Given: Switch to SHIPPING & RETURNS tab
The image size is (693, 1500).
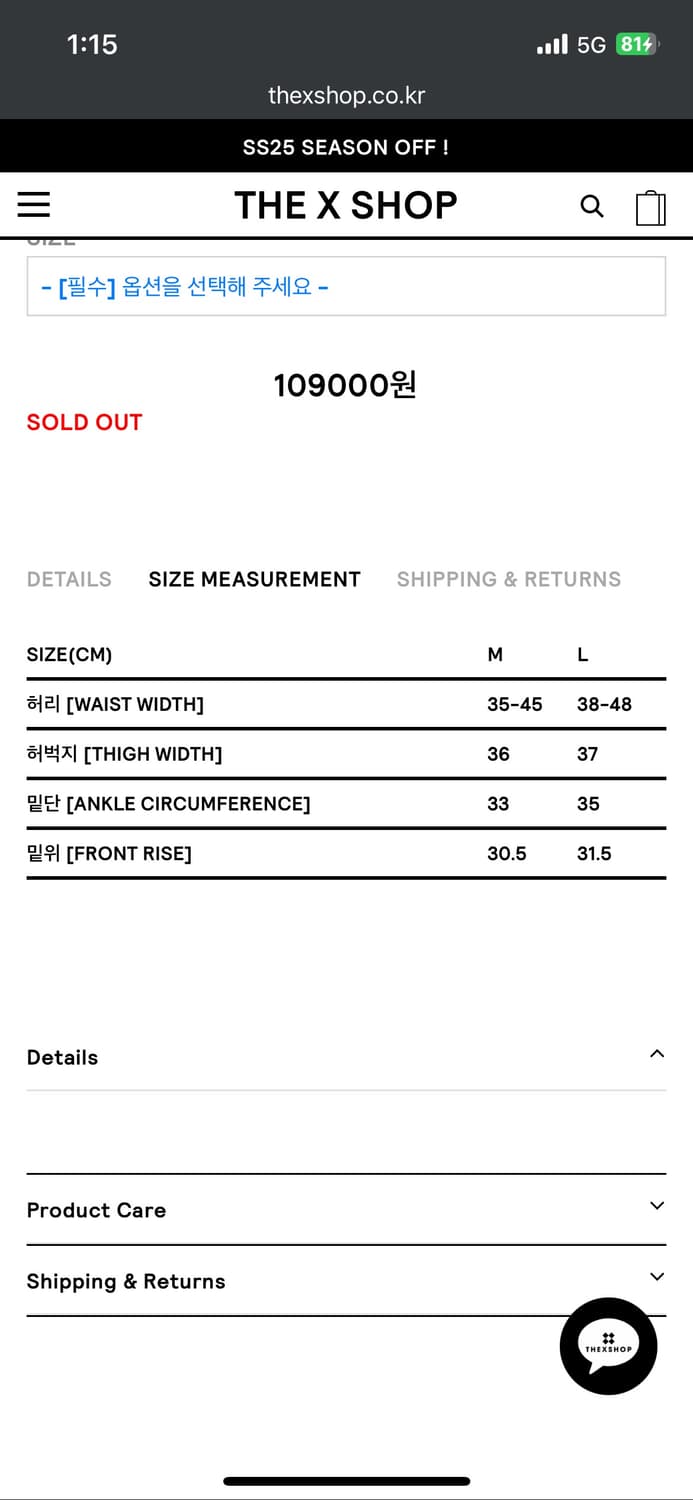Looking at the screenshot, I should [x=509, y=579].
